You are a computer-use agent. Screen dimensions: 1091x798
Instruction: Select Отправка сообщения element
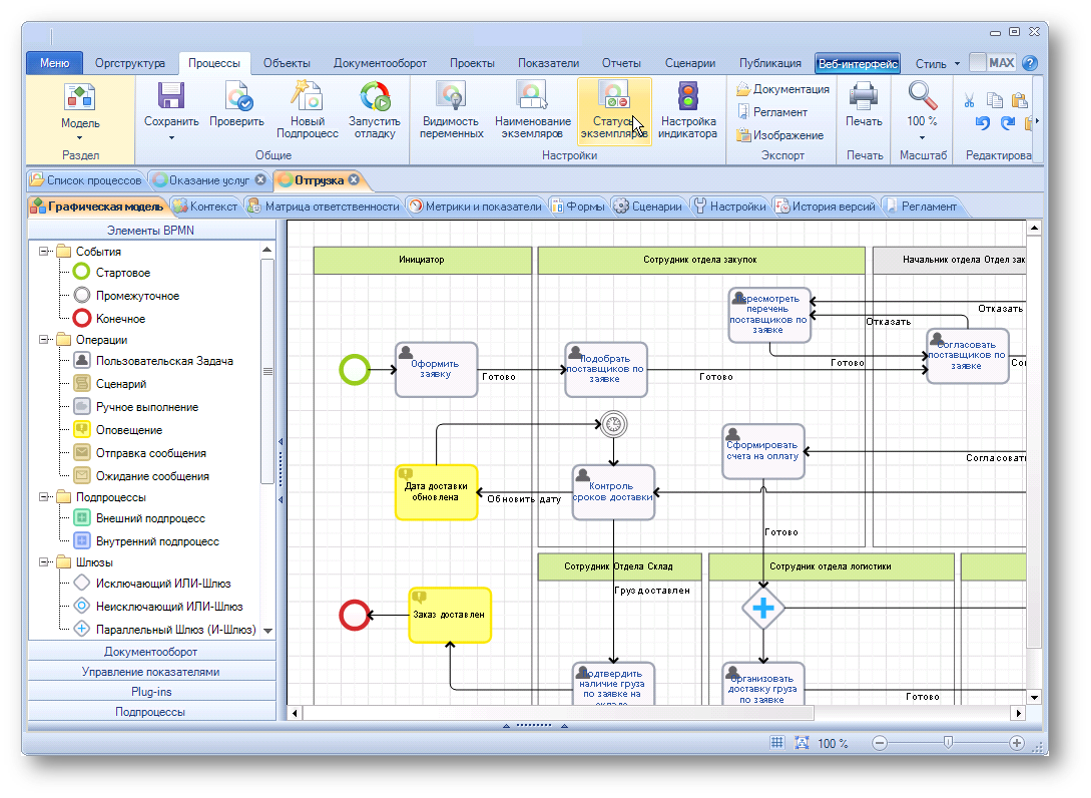pyautogui.click(x=140, y=453)
